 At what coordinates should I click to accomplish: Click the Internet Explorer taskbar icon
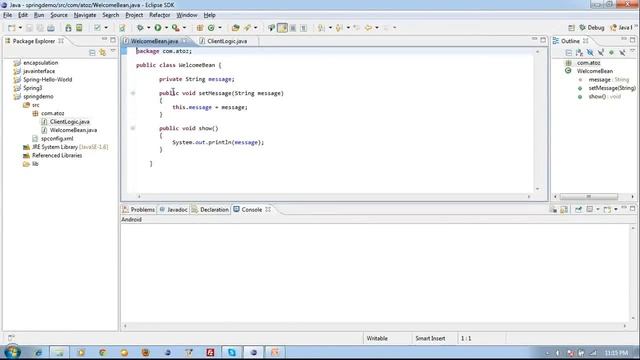click(x=38, y=352)
